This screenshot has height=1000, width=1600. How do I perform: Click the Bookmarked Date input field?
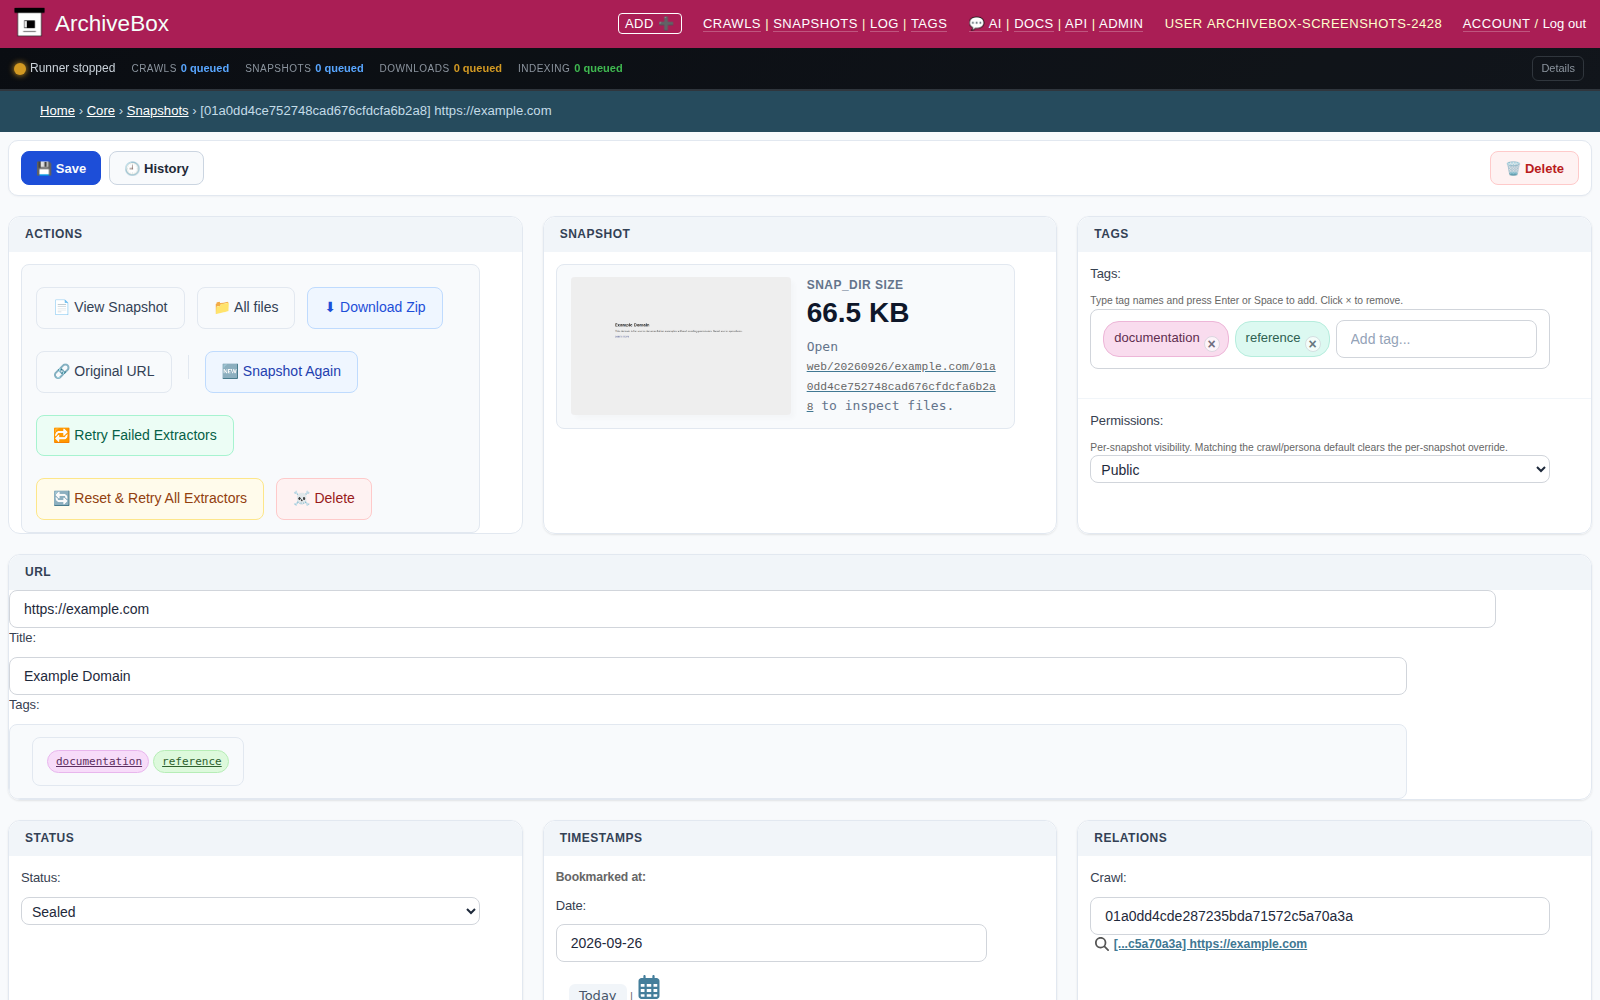(771, 943)
